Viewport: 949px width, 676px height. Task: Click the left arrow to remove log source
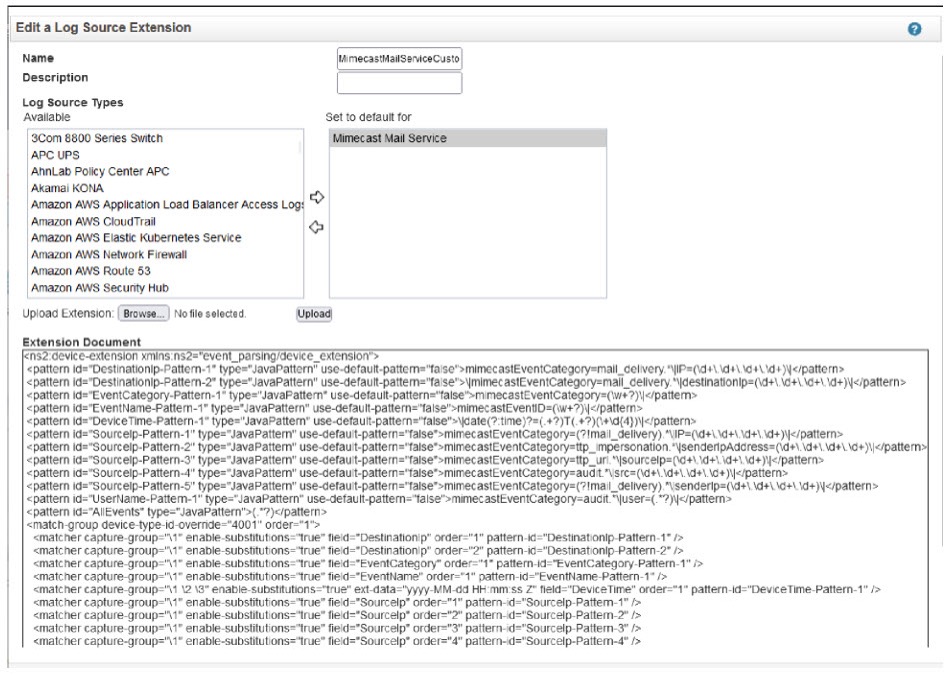point(315,228)
